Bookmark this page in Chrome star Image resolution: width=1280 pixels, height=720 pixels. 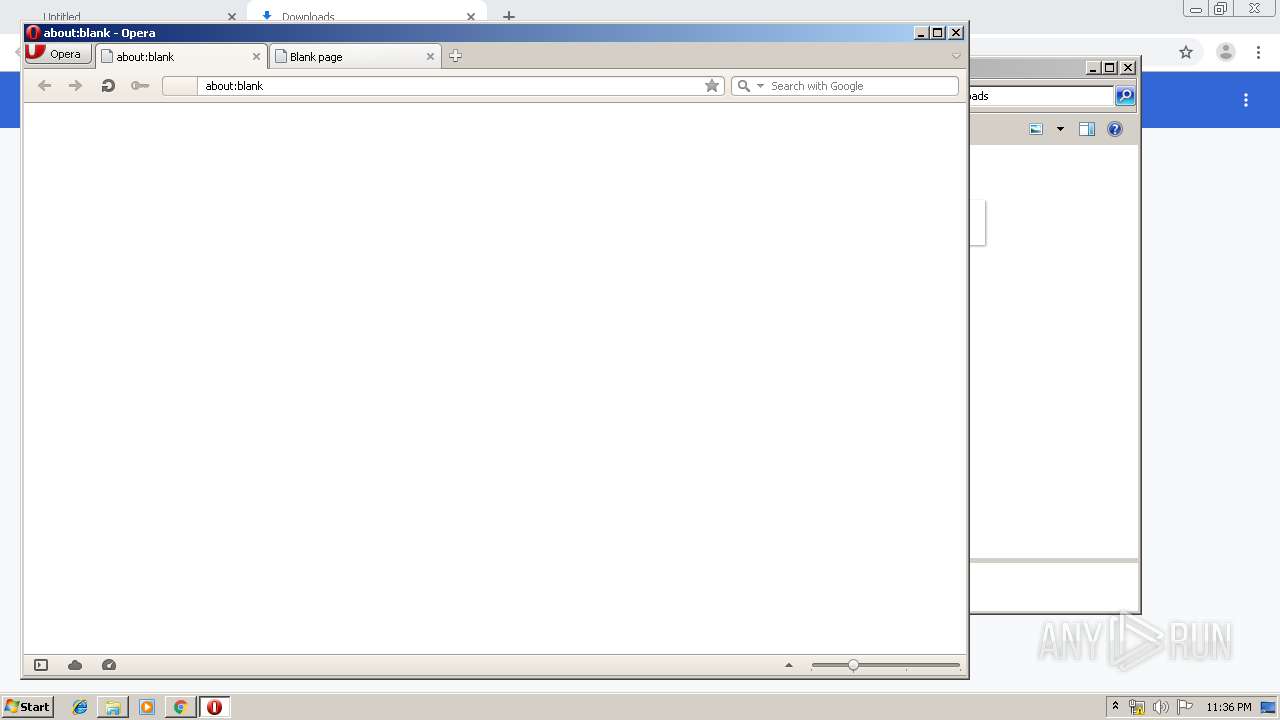pyautogui.click(x=1186, y=52)
